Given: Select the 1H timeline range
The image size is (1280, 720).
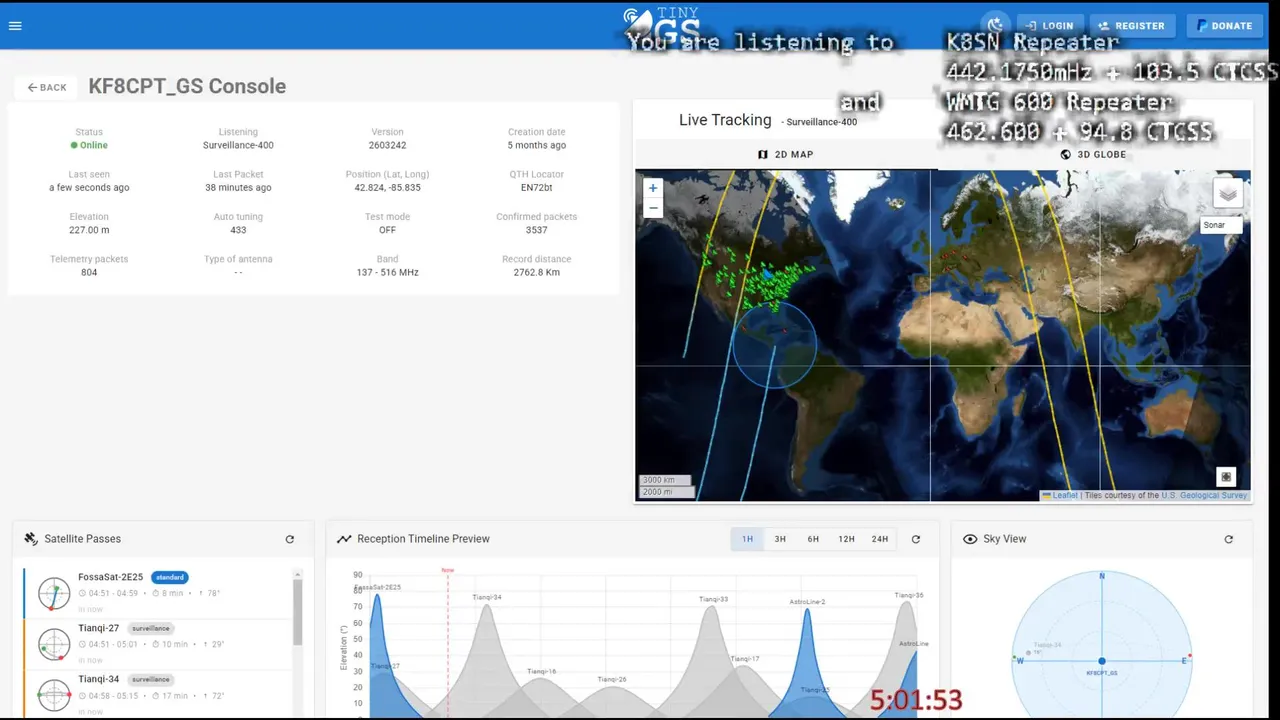Looking at the screenshot, I should click(x=747, y=539).
